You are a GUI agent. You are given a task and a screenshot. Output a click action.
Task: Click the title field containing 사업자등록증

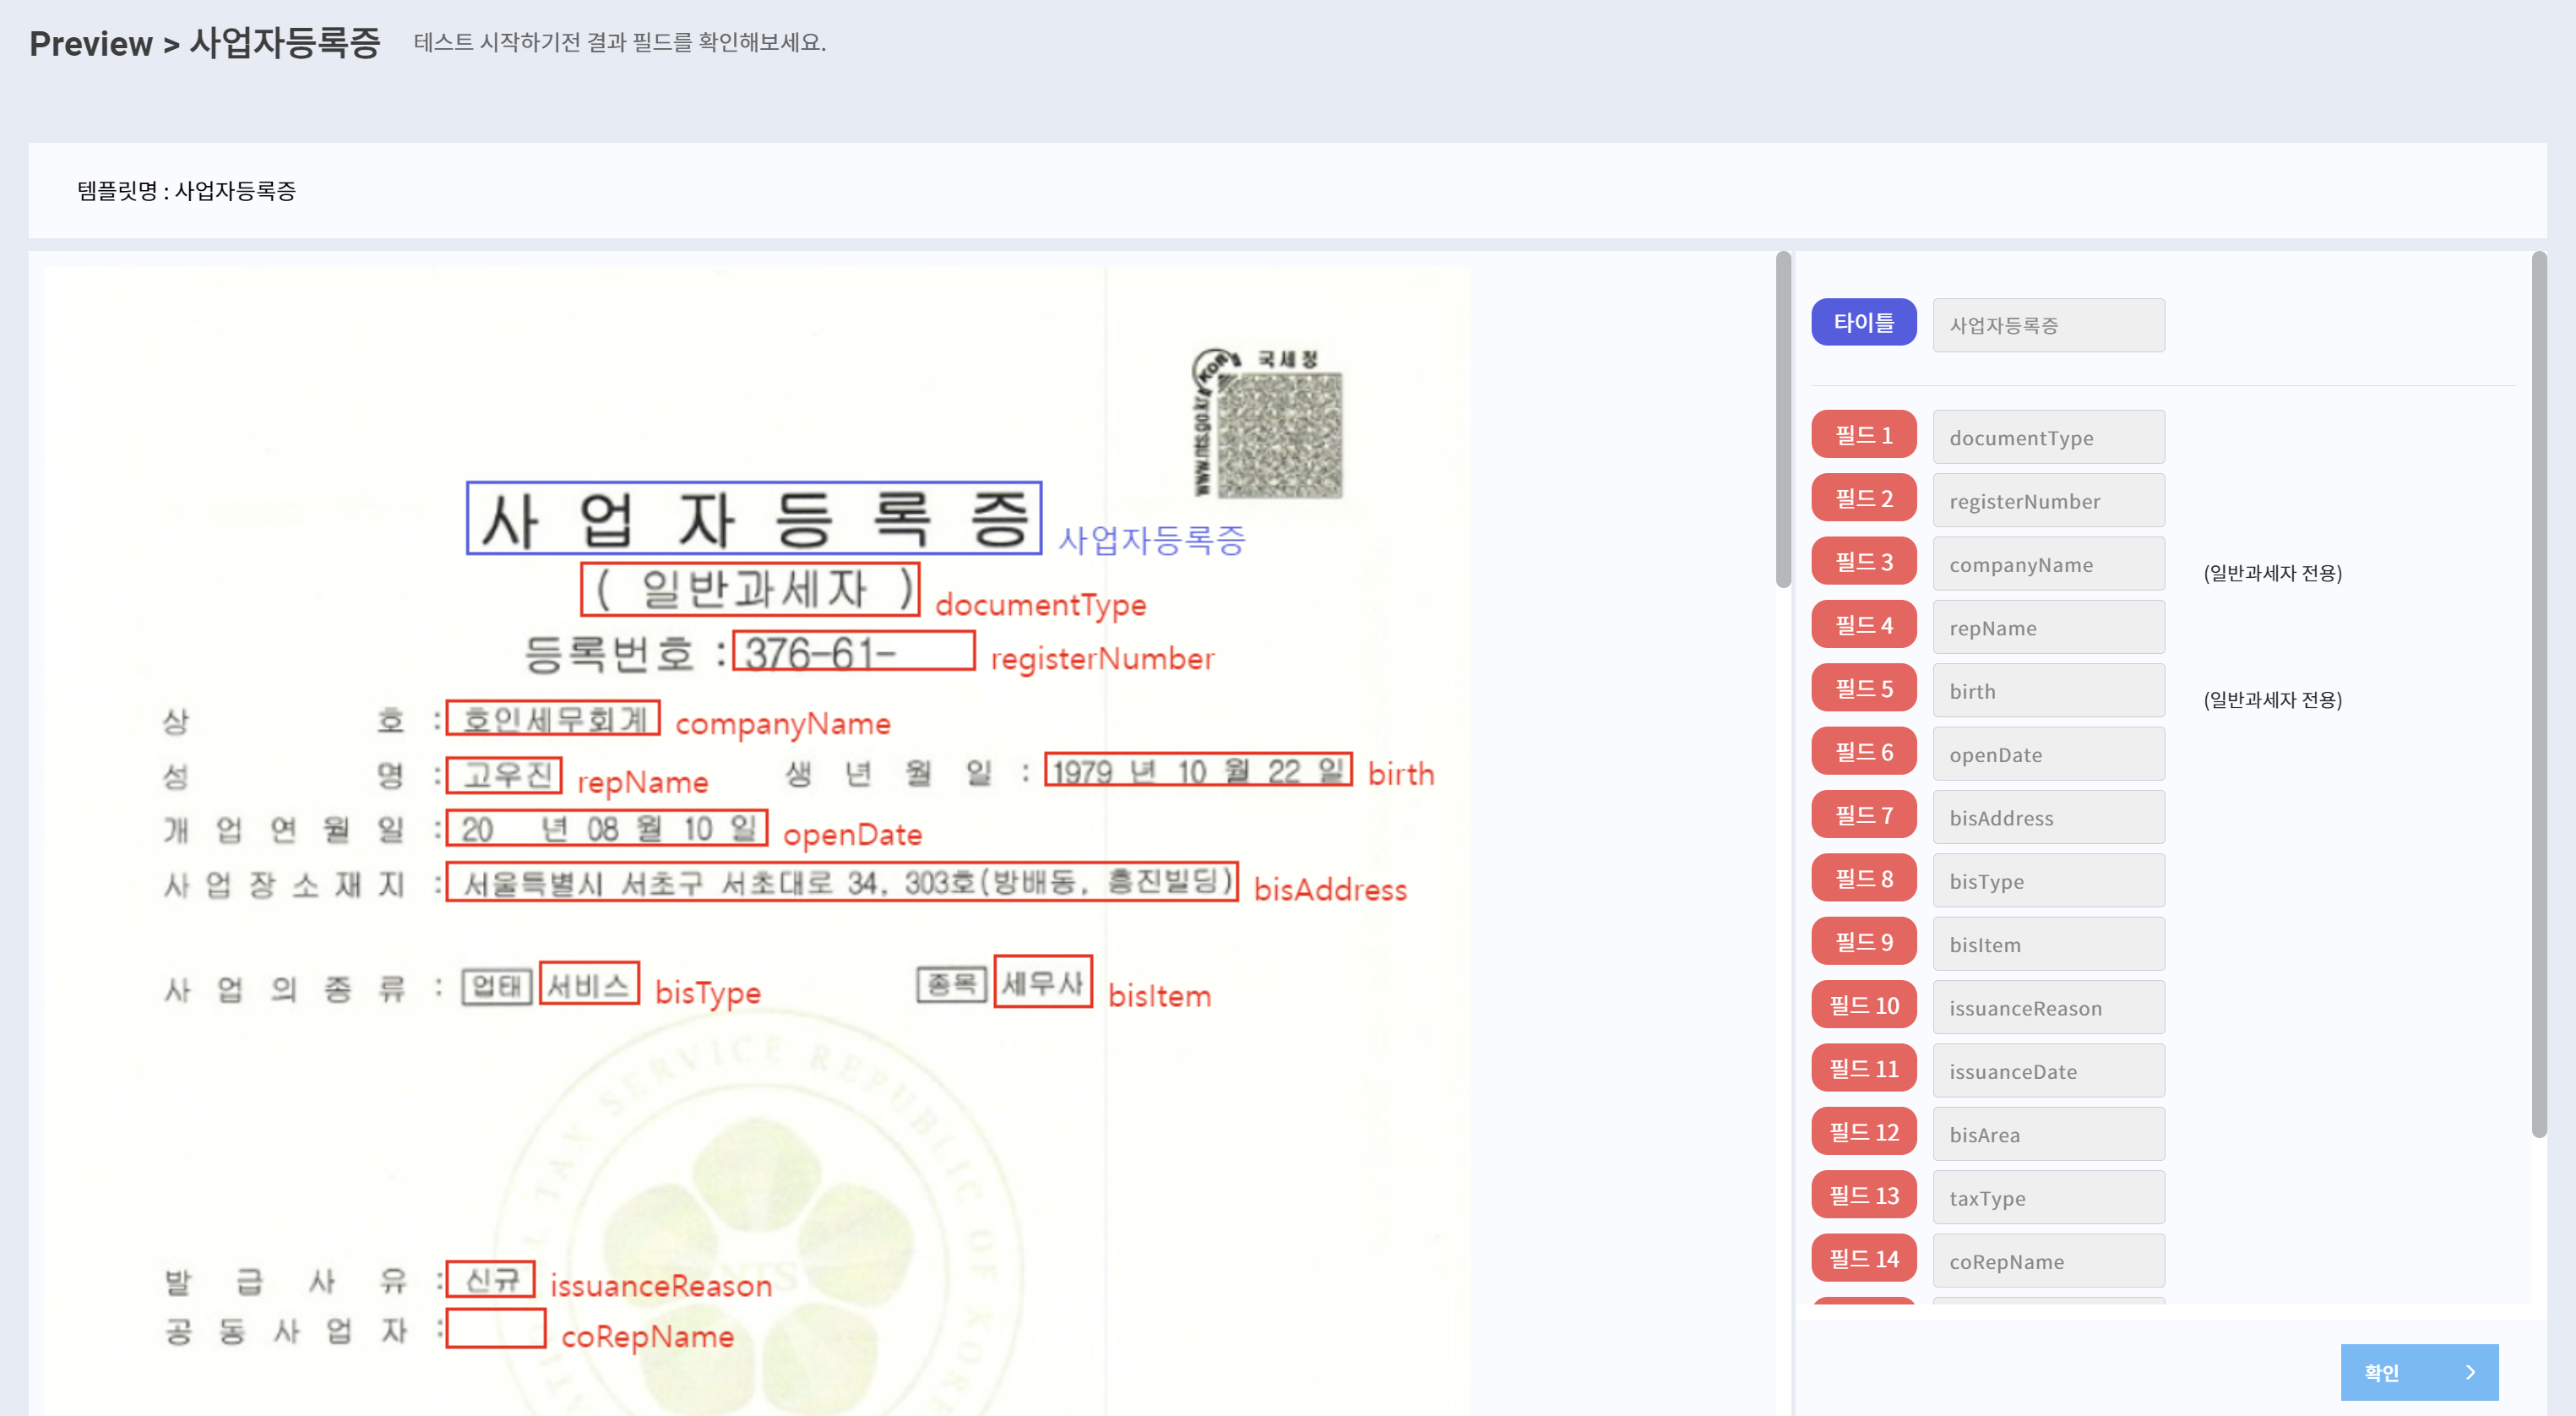tap(2048, 325)
